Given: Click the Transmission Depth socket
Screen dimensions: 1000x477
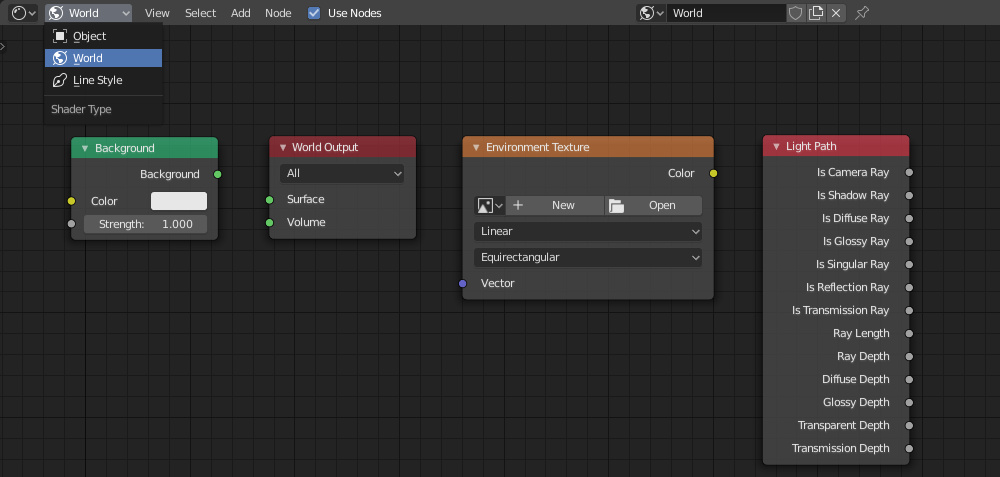Looking at the screenshot, I should (909, 448).
